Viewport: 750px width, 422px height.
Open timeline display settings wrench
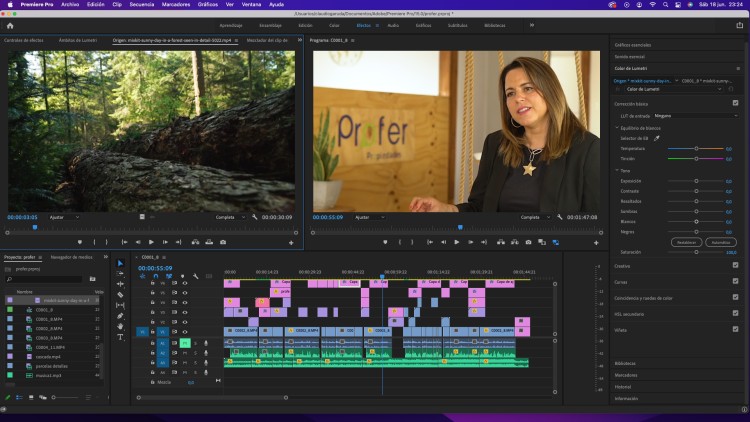coord(196,276)
